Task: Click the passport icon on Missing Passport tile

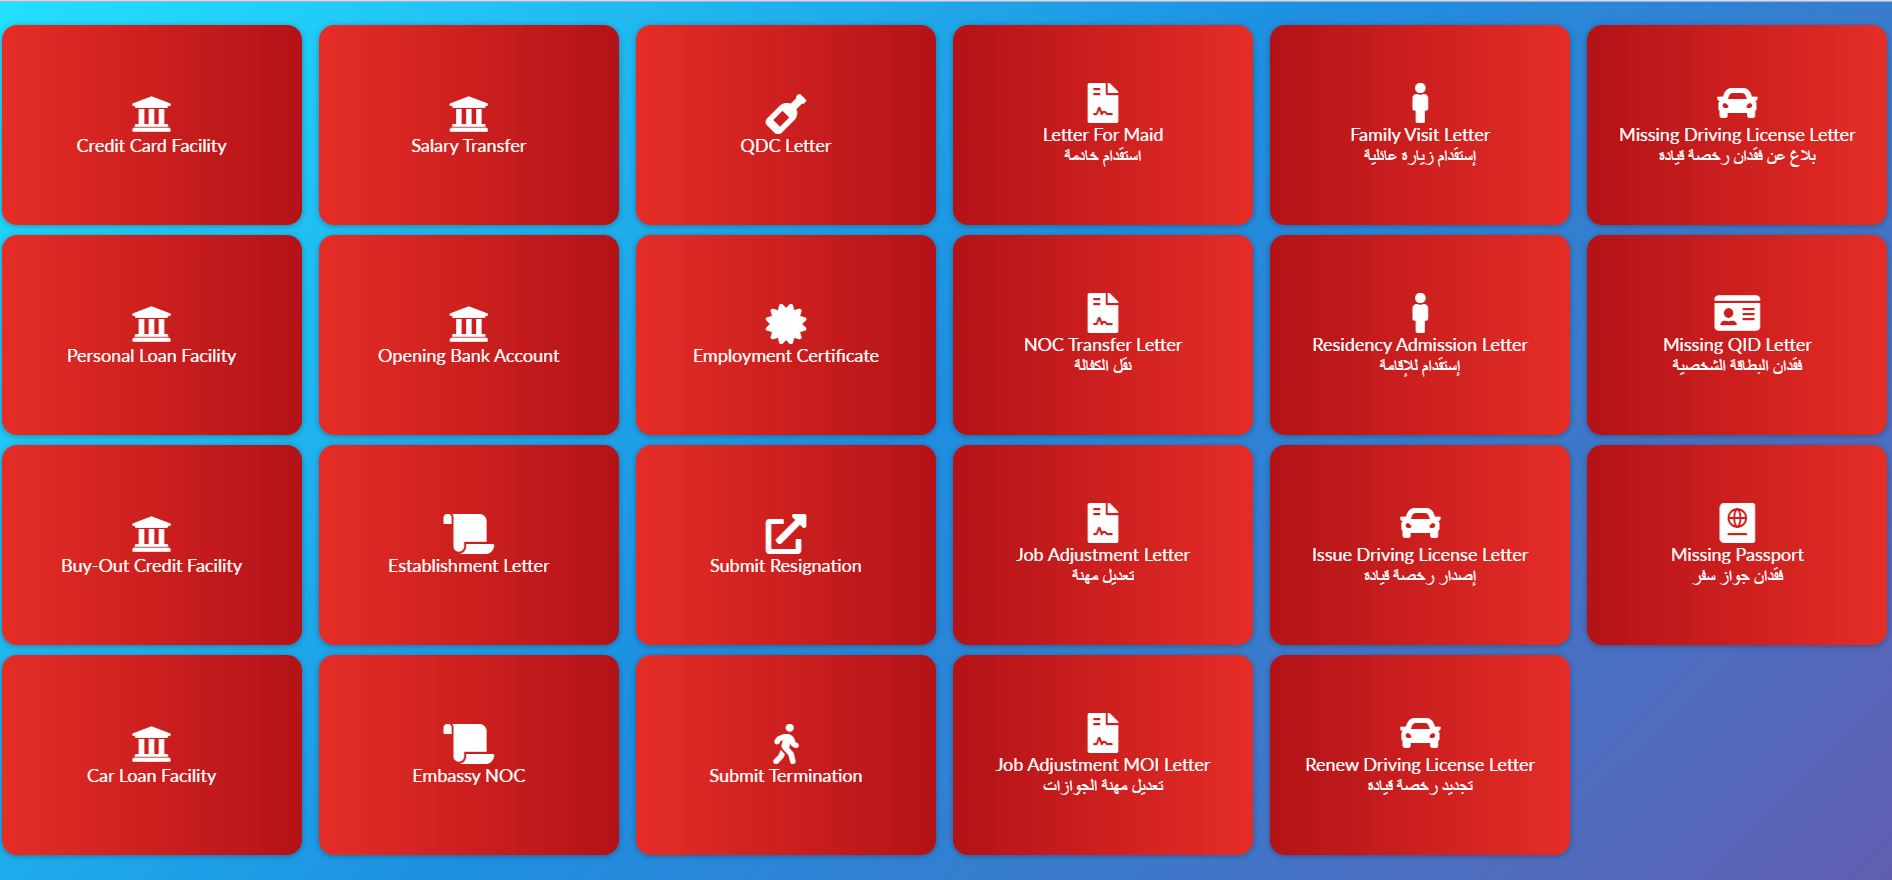Action: tap(1736, 522)
